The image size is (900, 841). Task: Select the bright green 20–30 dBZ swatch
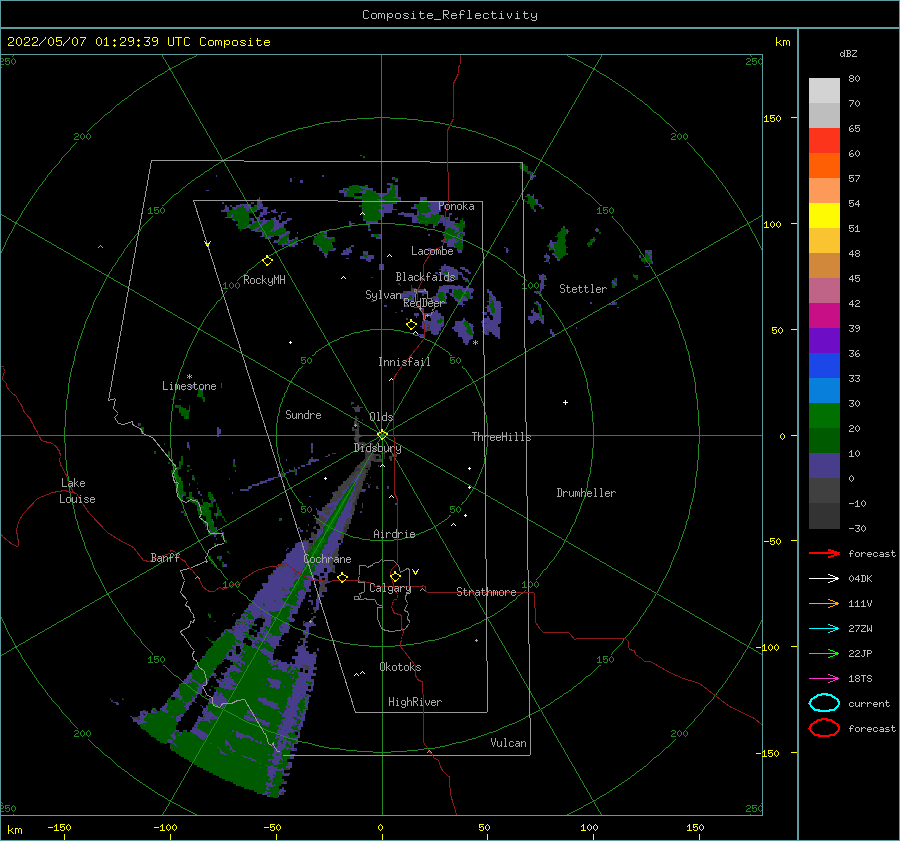pos(824,415)
